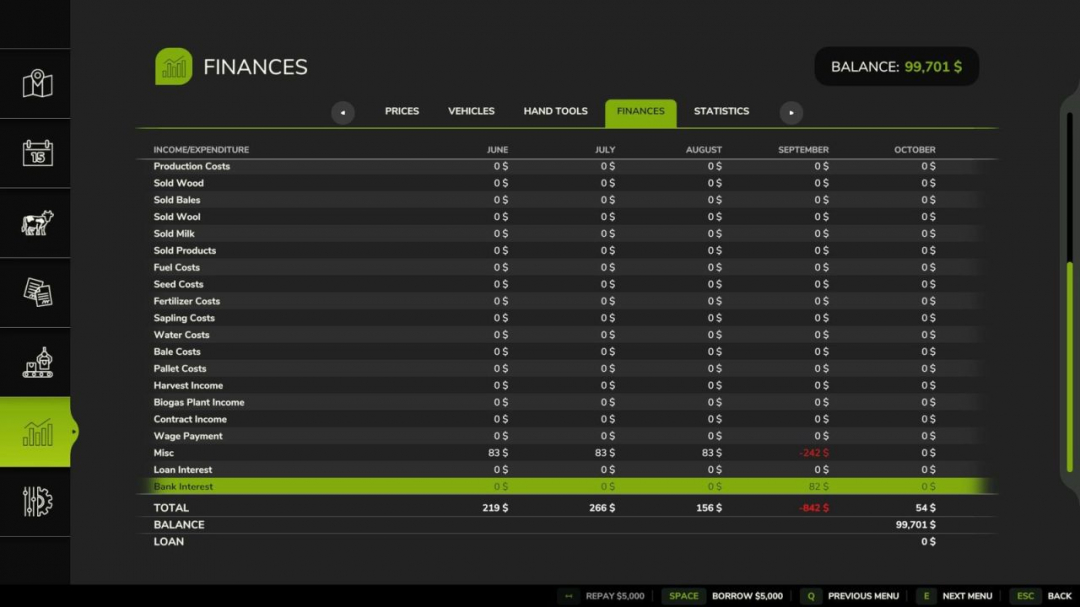Select the Misc row label
This screenshot has width=1080, height=607.
163,453
